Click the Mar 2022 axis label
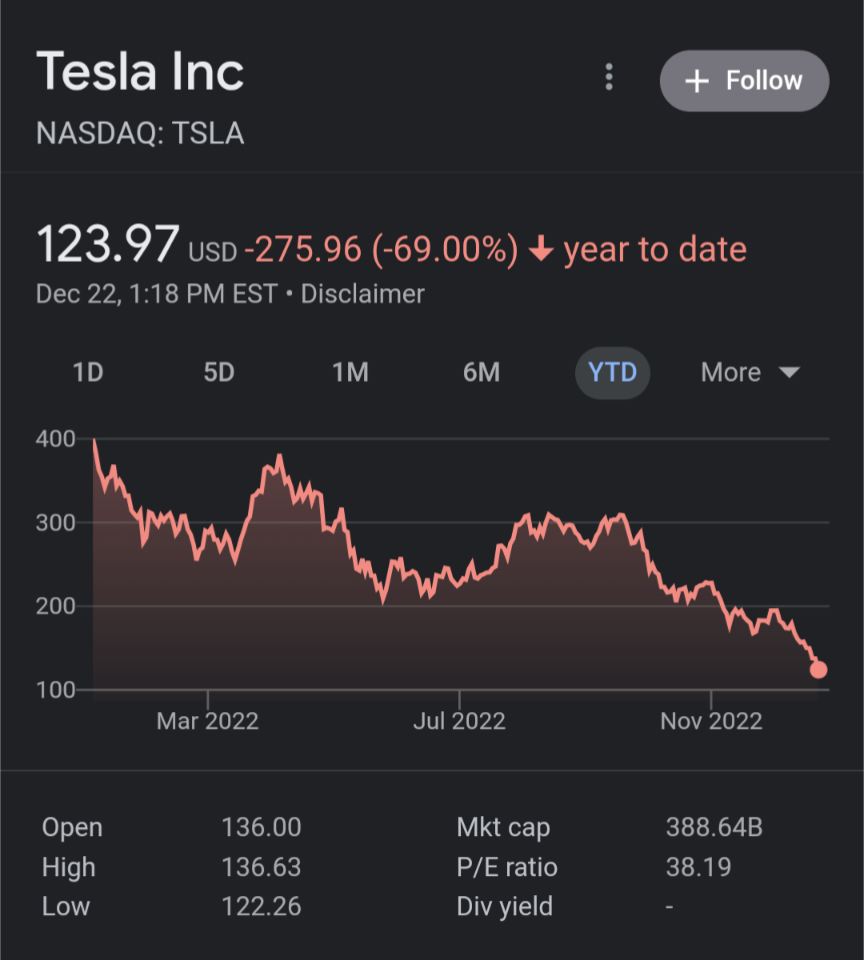Image resolution: width=864 pixels, height=960 pixels. click(x=207, y=721)
